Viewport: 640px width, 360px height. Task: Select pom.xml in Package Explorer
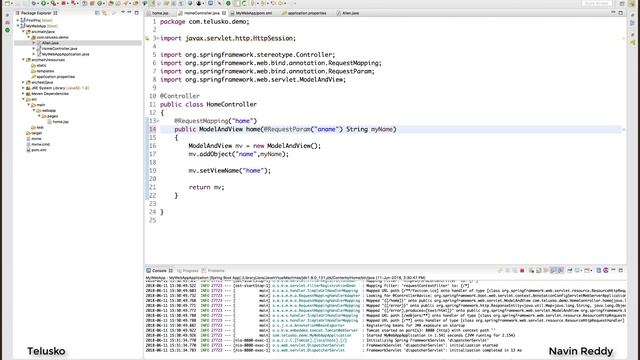pyautogui.click(x=39, y=150)
